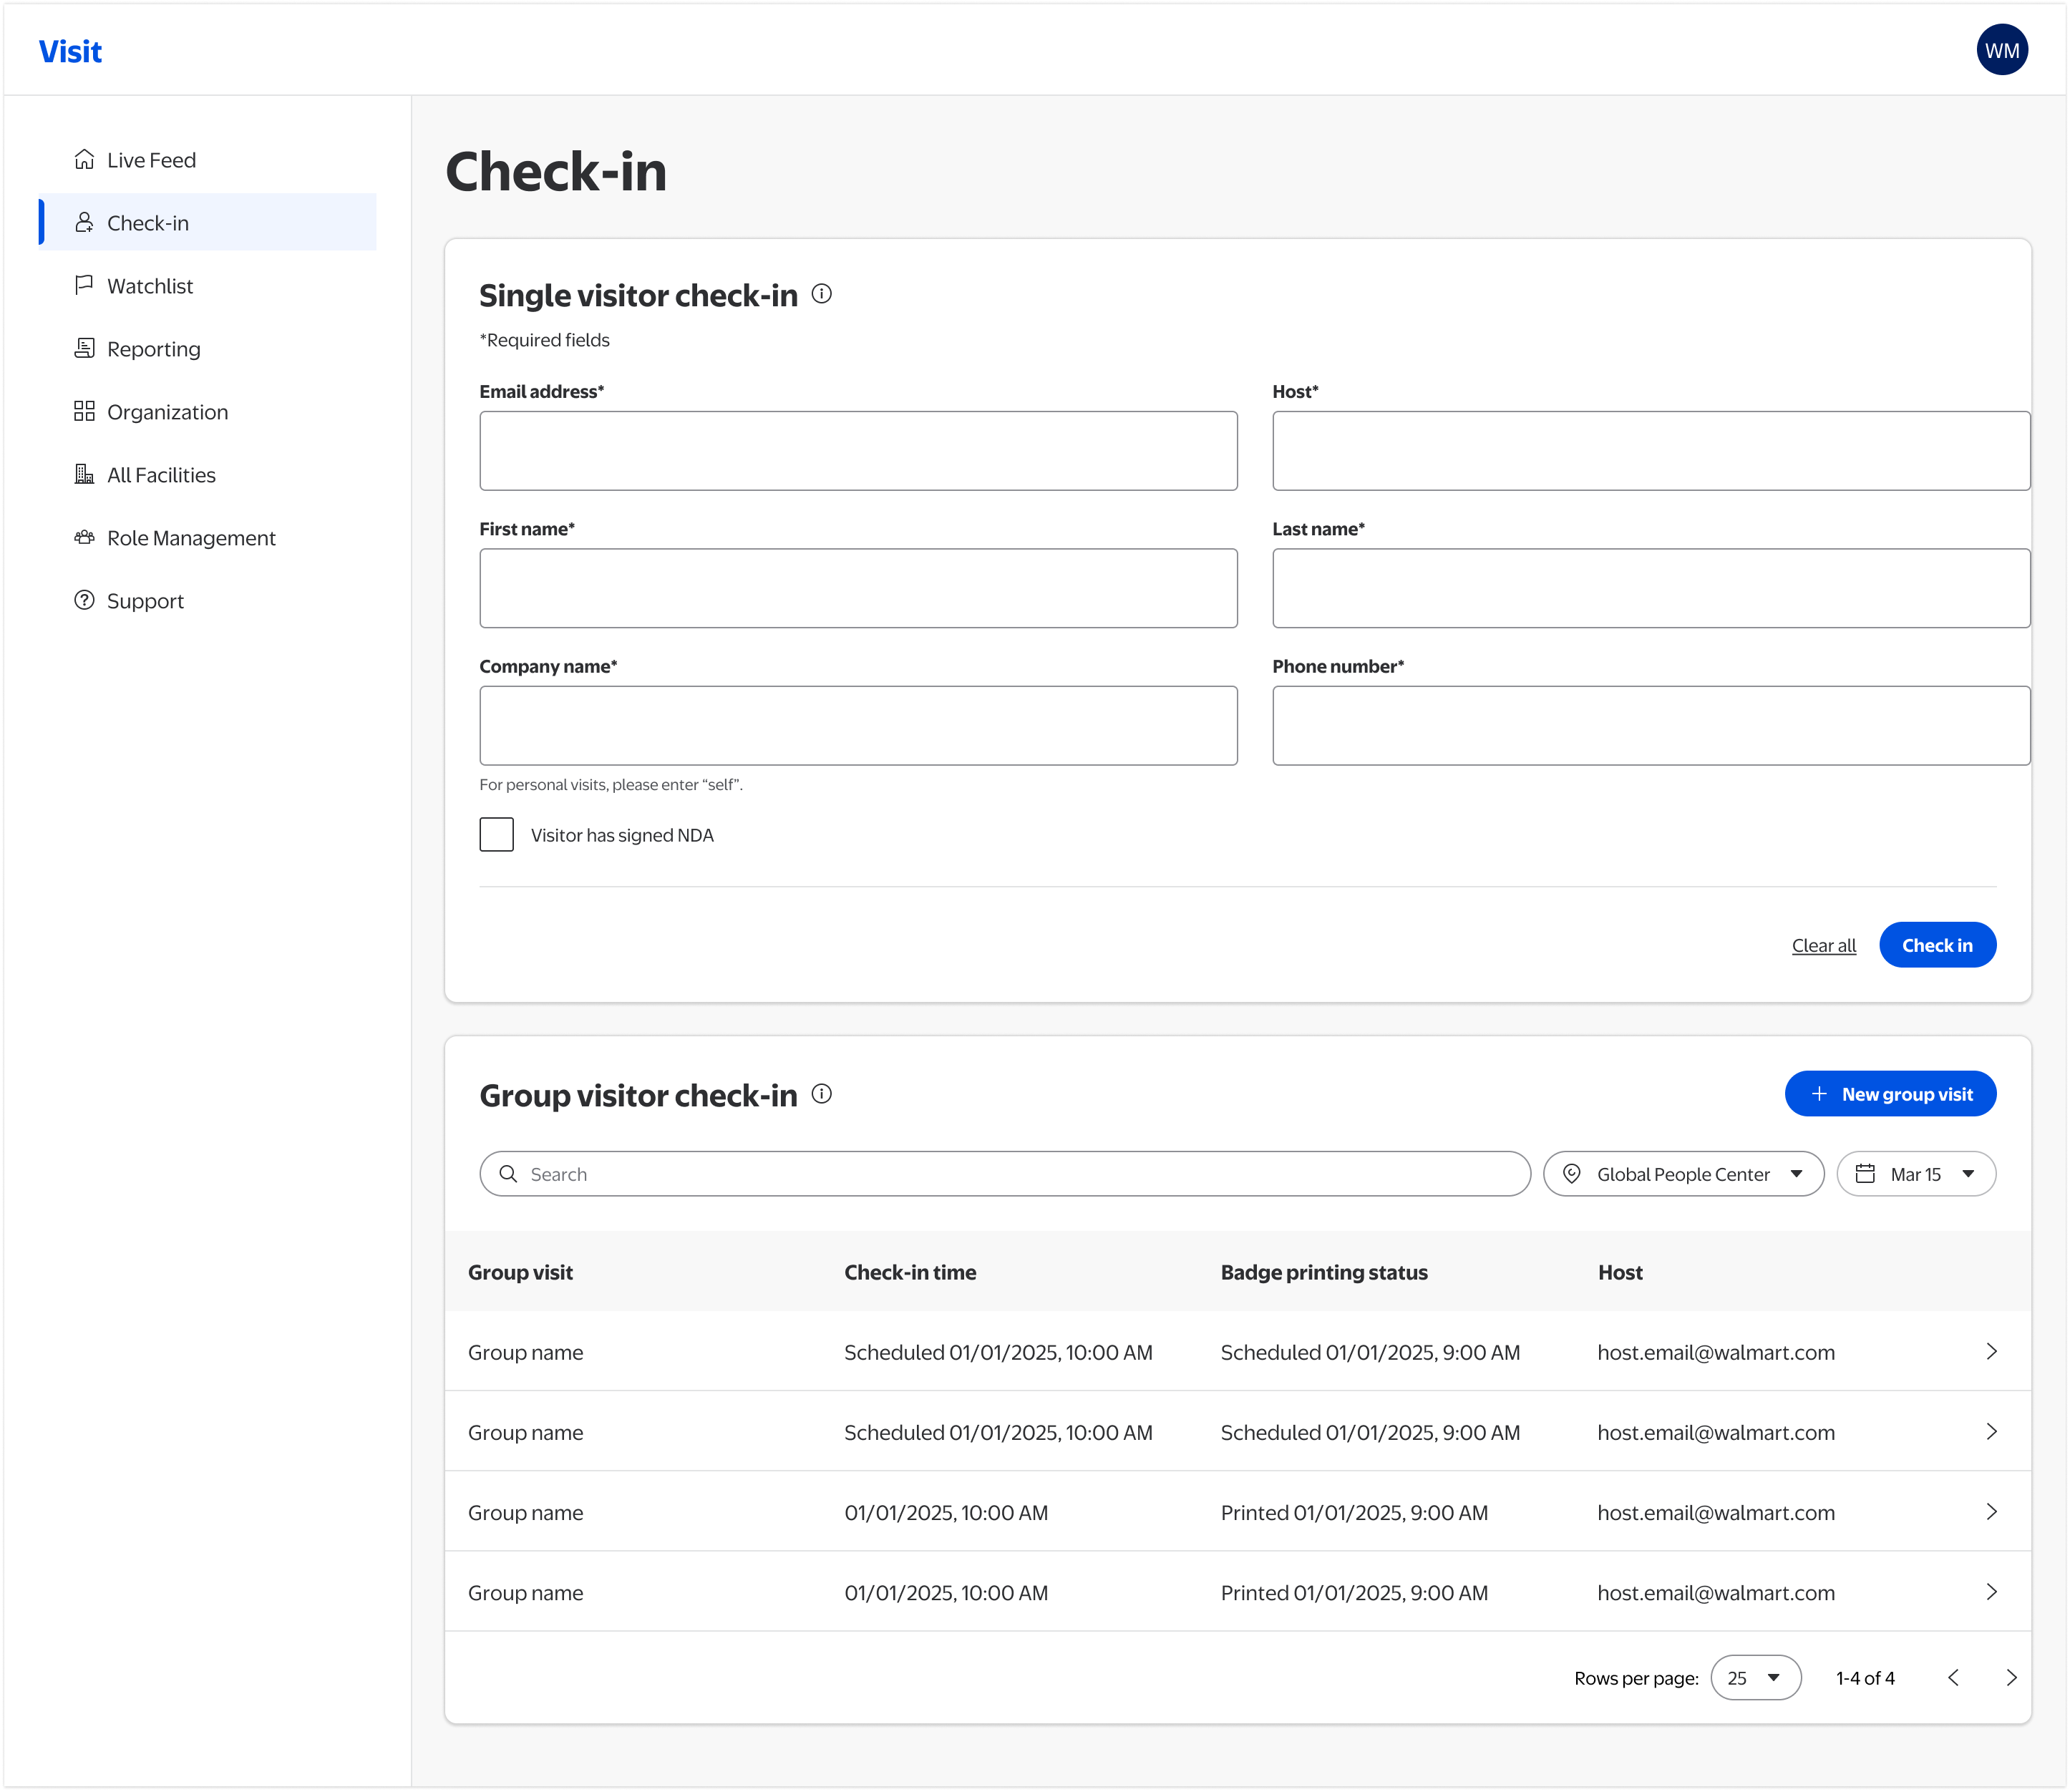The height and width of the screenshot is (1792, 2070).
Task: Click host.email@walmart.com in fourth row
Action: (1716, 1593)
